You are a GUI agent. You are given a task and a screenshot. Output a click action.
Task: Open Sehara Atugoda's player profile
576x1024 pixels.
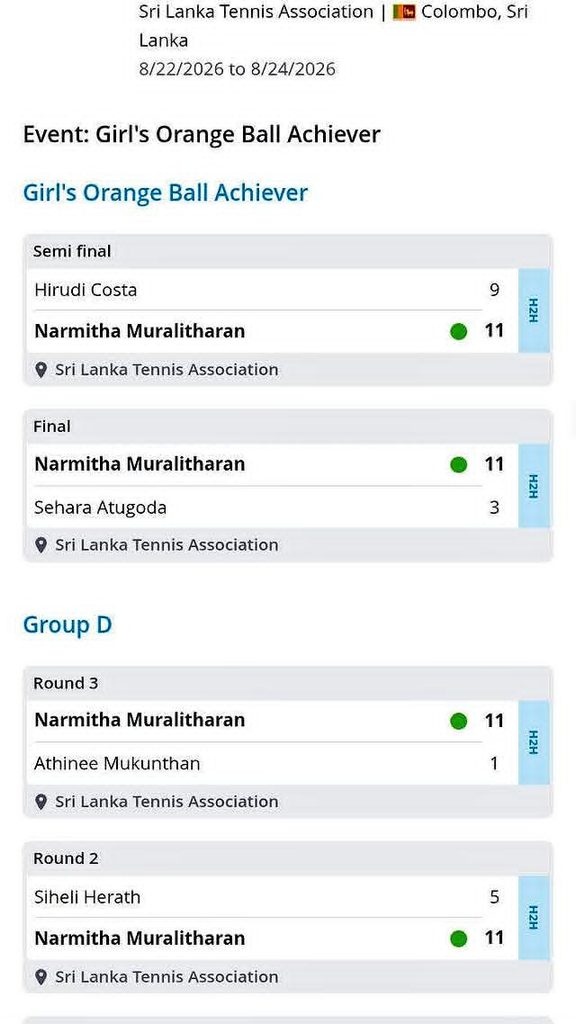101,507
